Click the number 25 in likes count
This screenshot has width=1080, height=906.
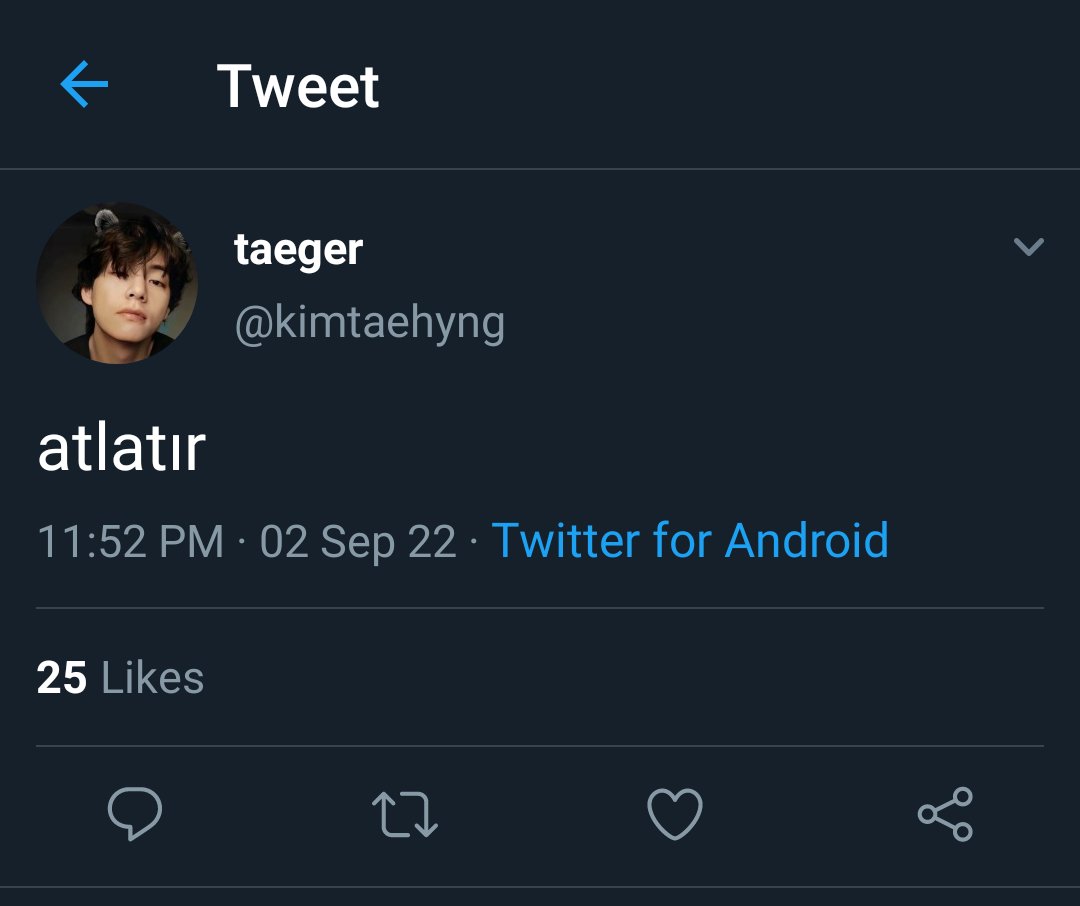[61, 678]
